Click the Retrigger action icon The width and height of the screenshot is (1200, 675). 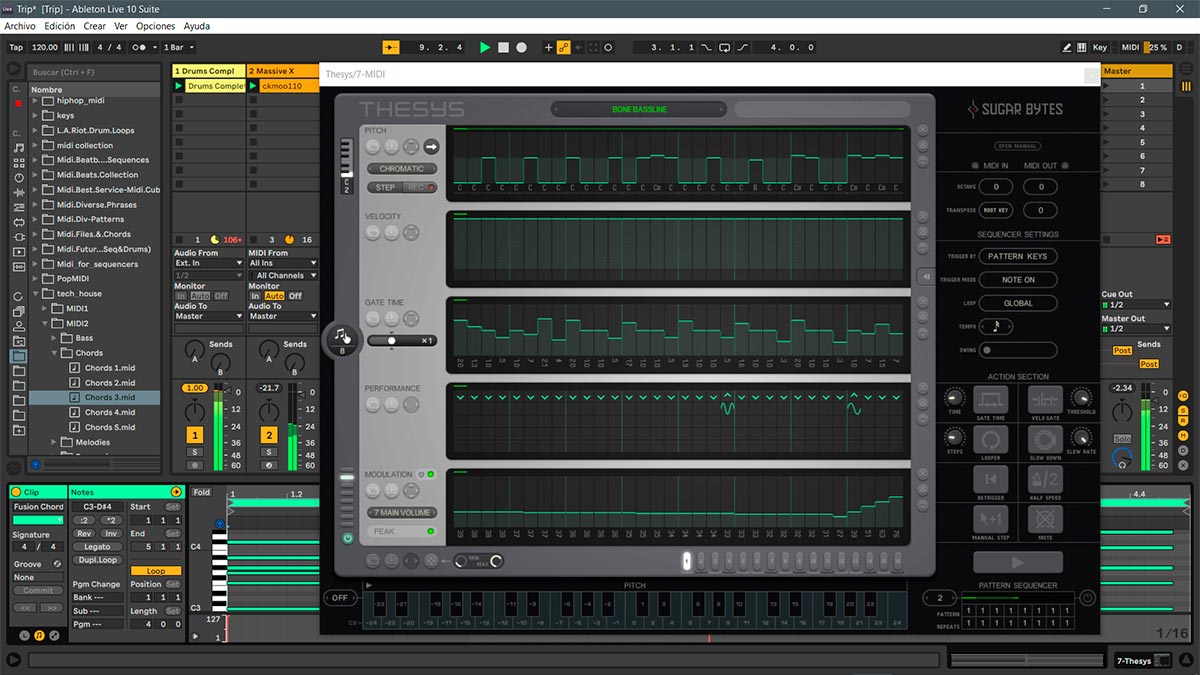click(991, 481)
